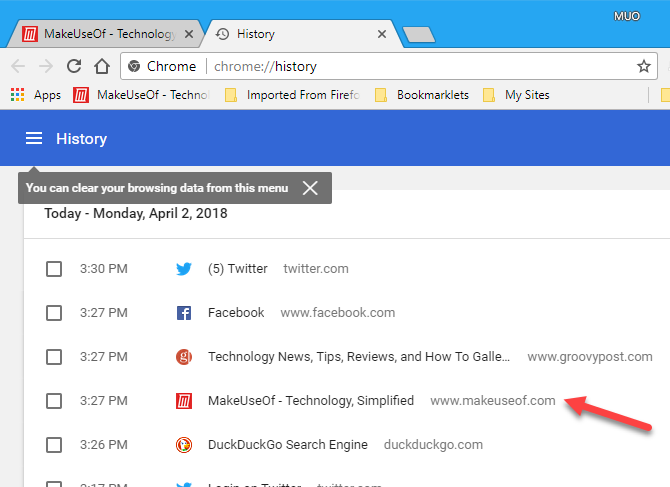Dismiss the clear browsing data tooltip
The width and height of the screenshot is (670, 487).
310,188
